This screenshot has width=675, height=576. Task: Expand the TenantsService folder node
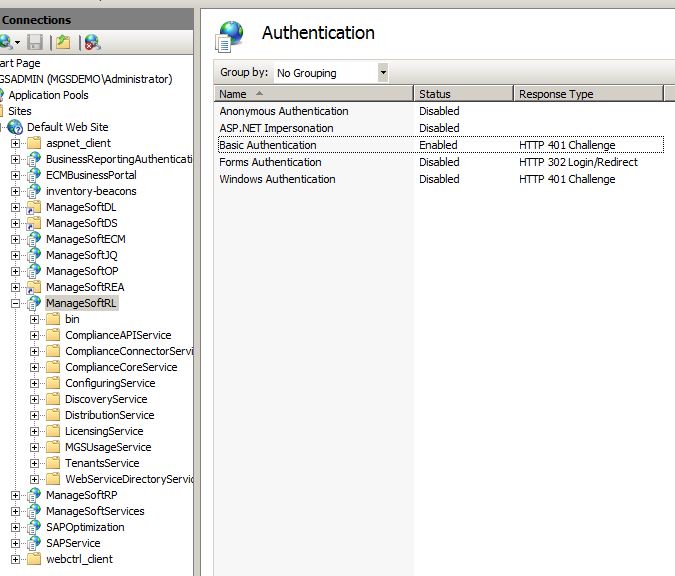click(34, 463)
